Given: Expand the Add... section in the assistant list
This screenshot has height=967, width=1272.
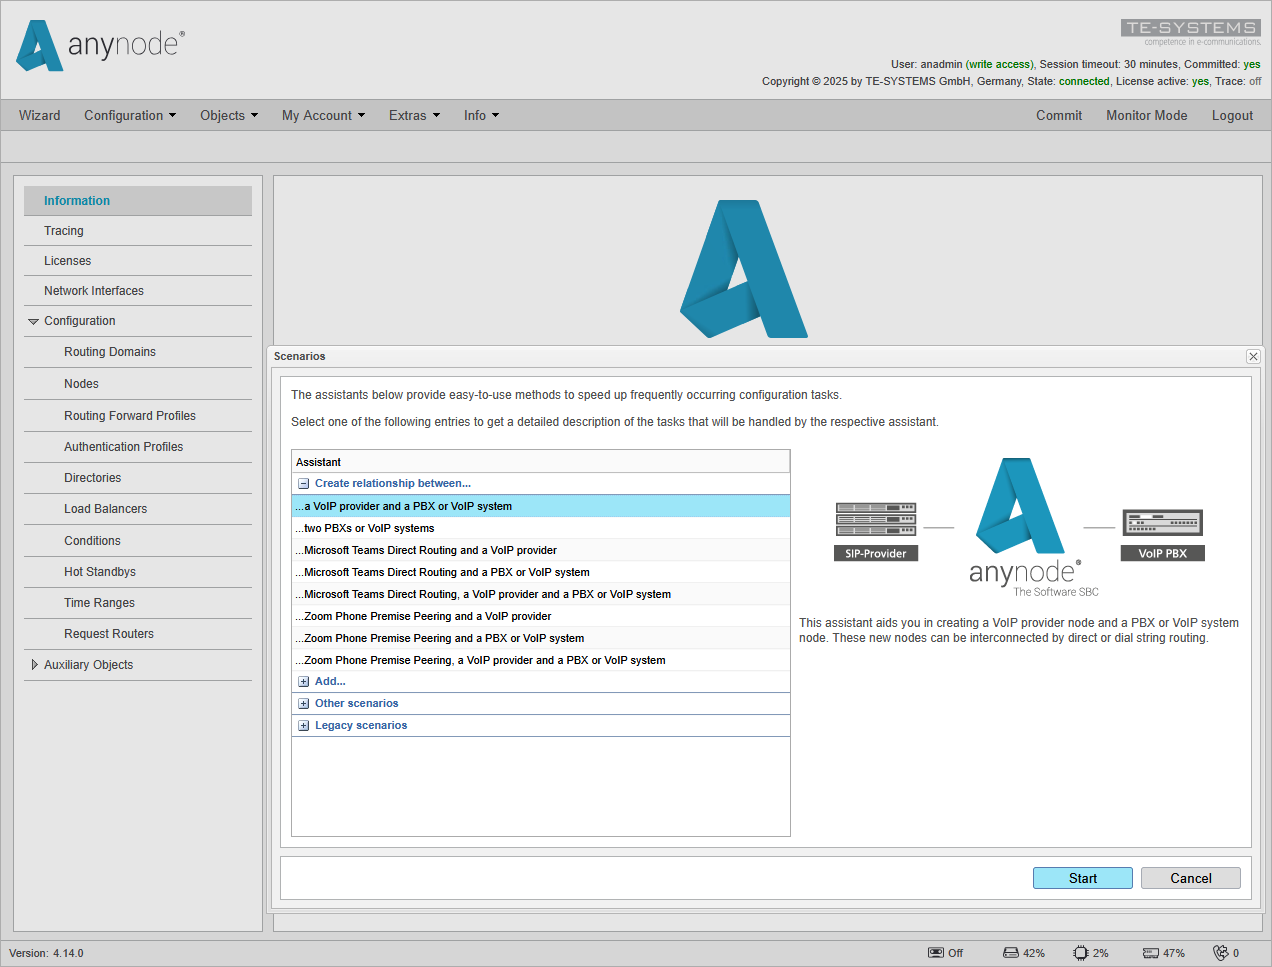Looking at the screenshot, I should (x=304, y=681).
